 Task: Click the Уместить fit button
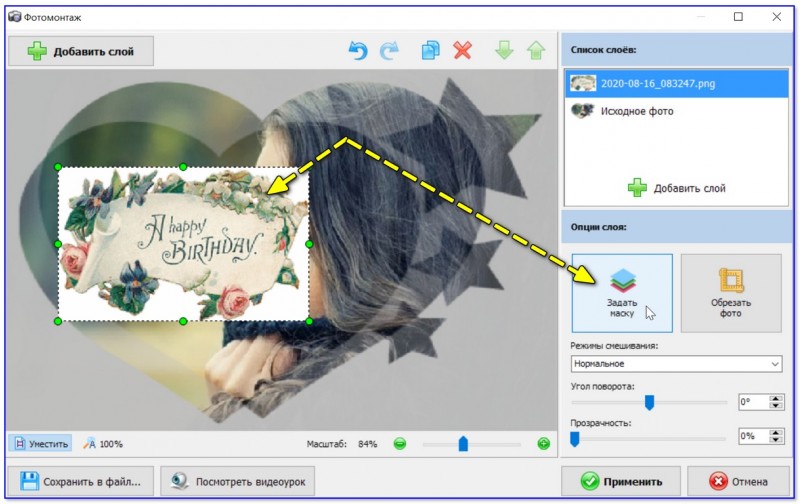(x=40, y=444)
